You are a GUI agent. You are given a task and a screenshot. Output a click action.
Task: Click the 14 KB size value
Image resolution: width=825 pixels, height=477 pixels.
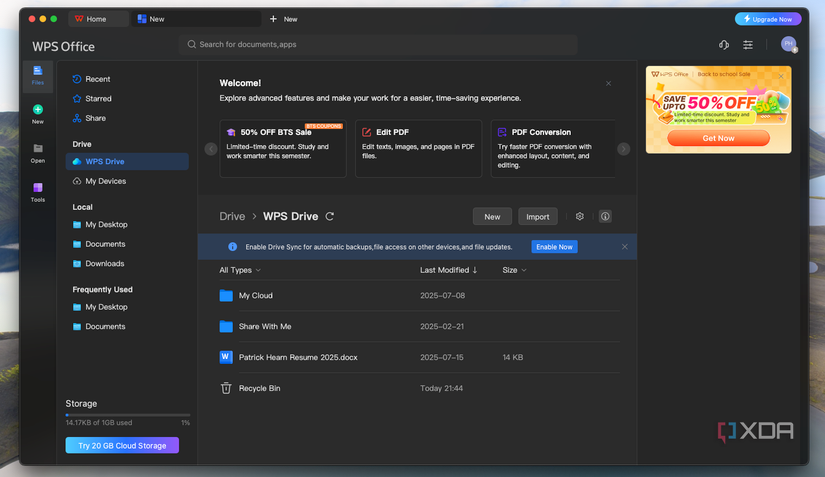pos(512,358)
